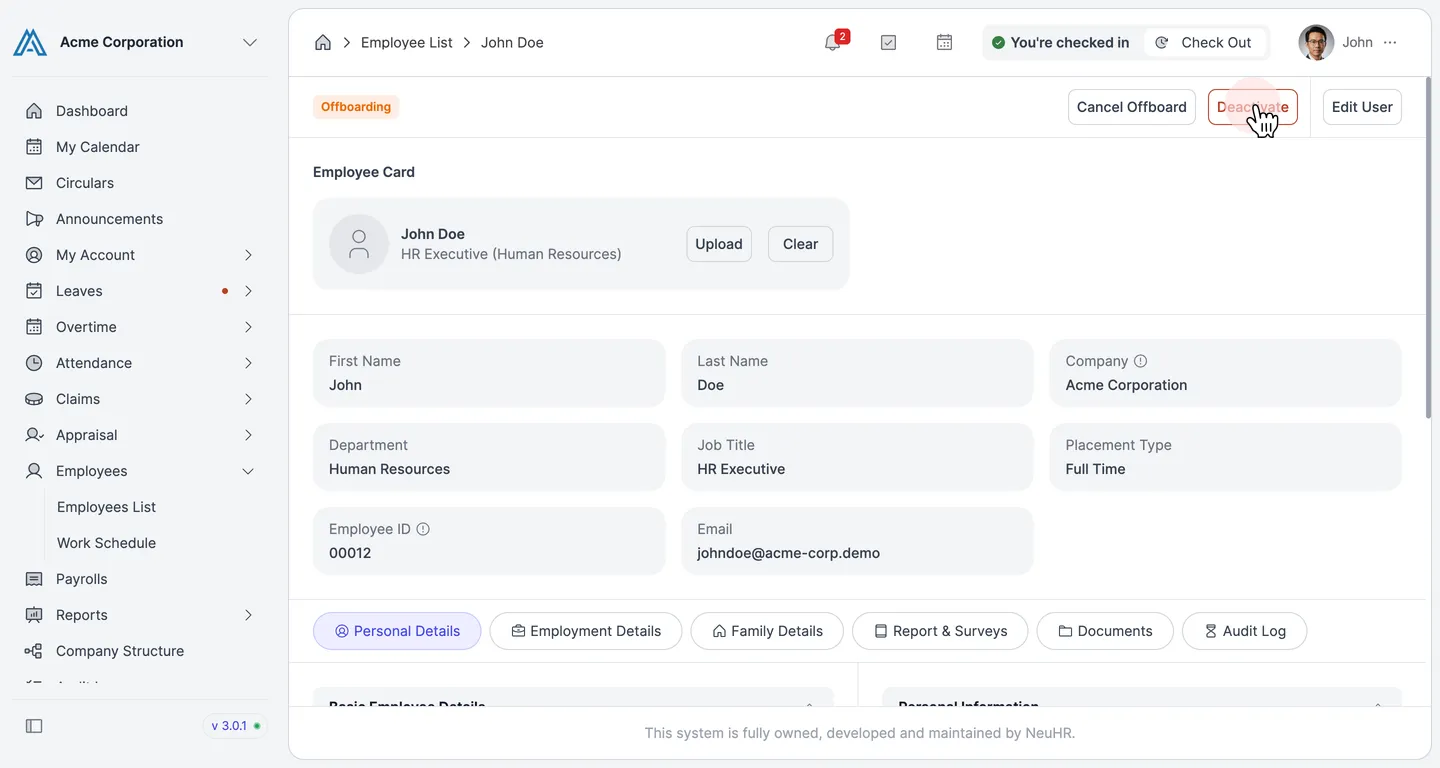Click Edit User button
This screenshot has height=768, width=1440.
tap(1362, 107)
